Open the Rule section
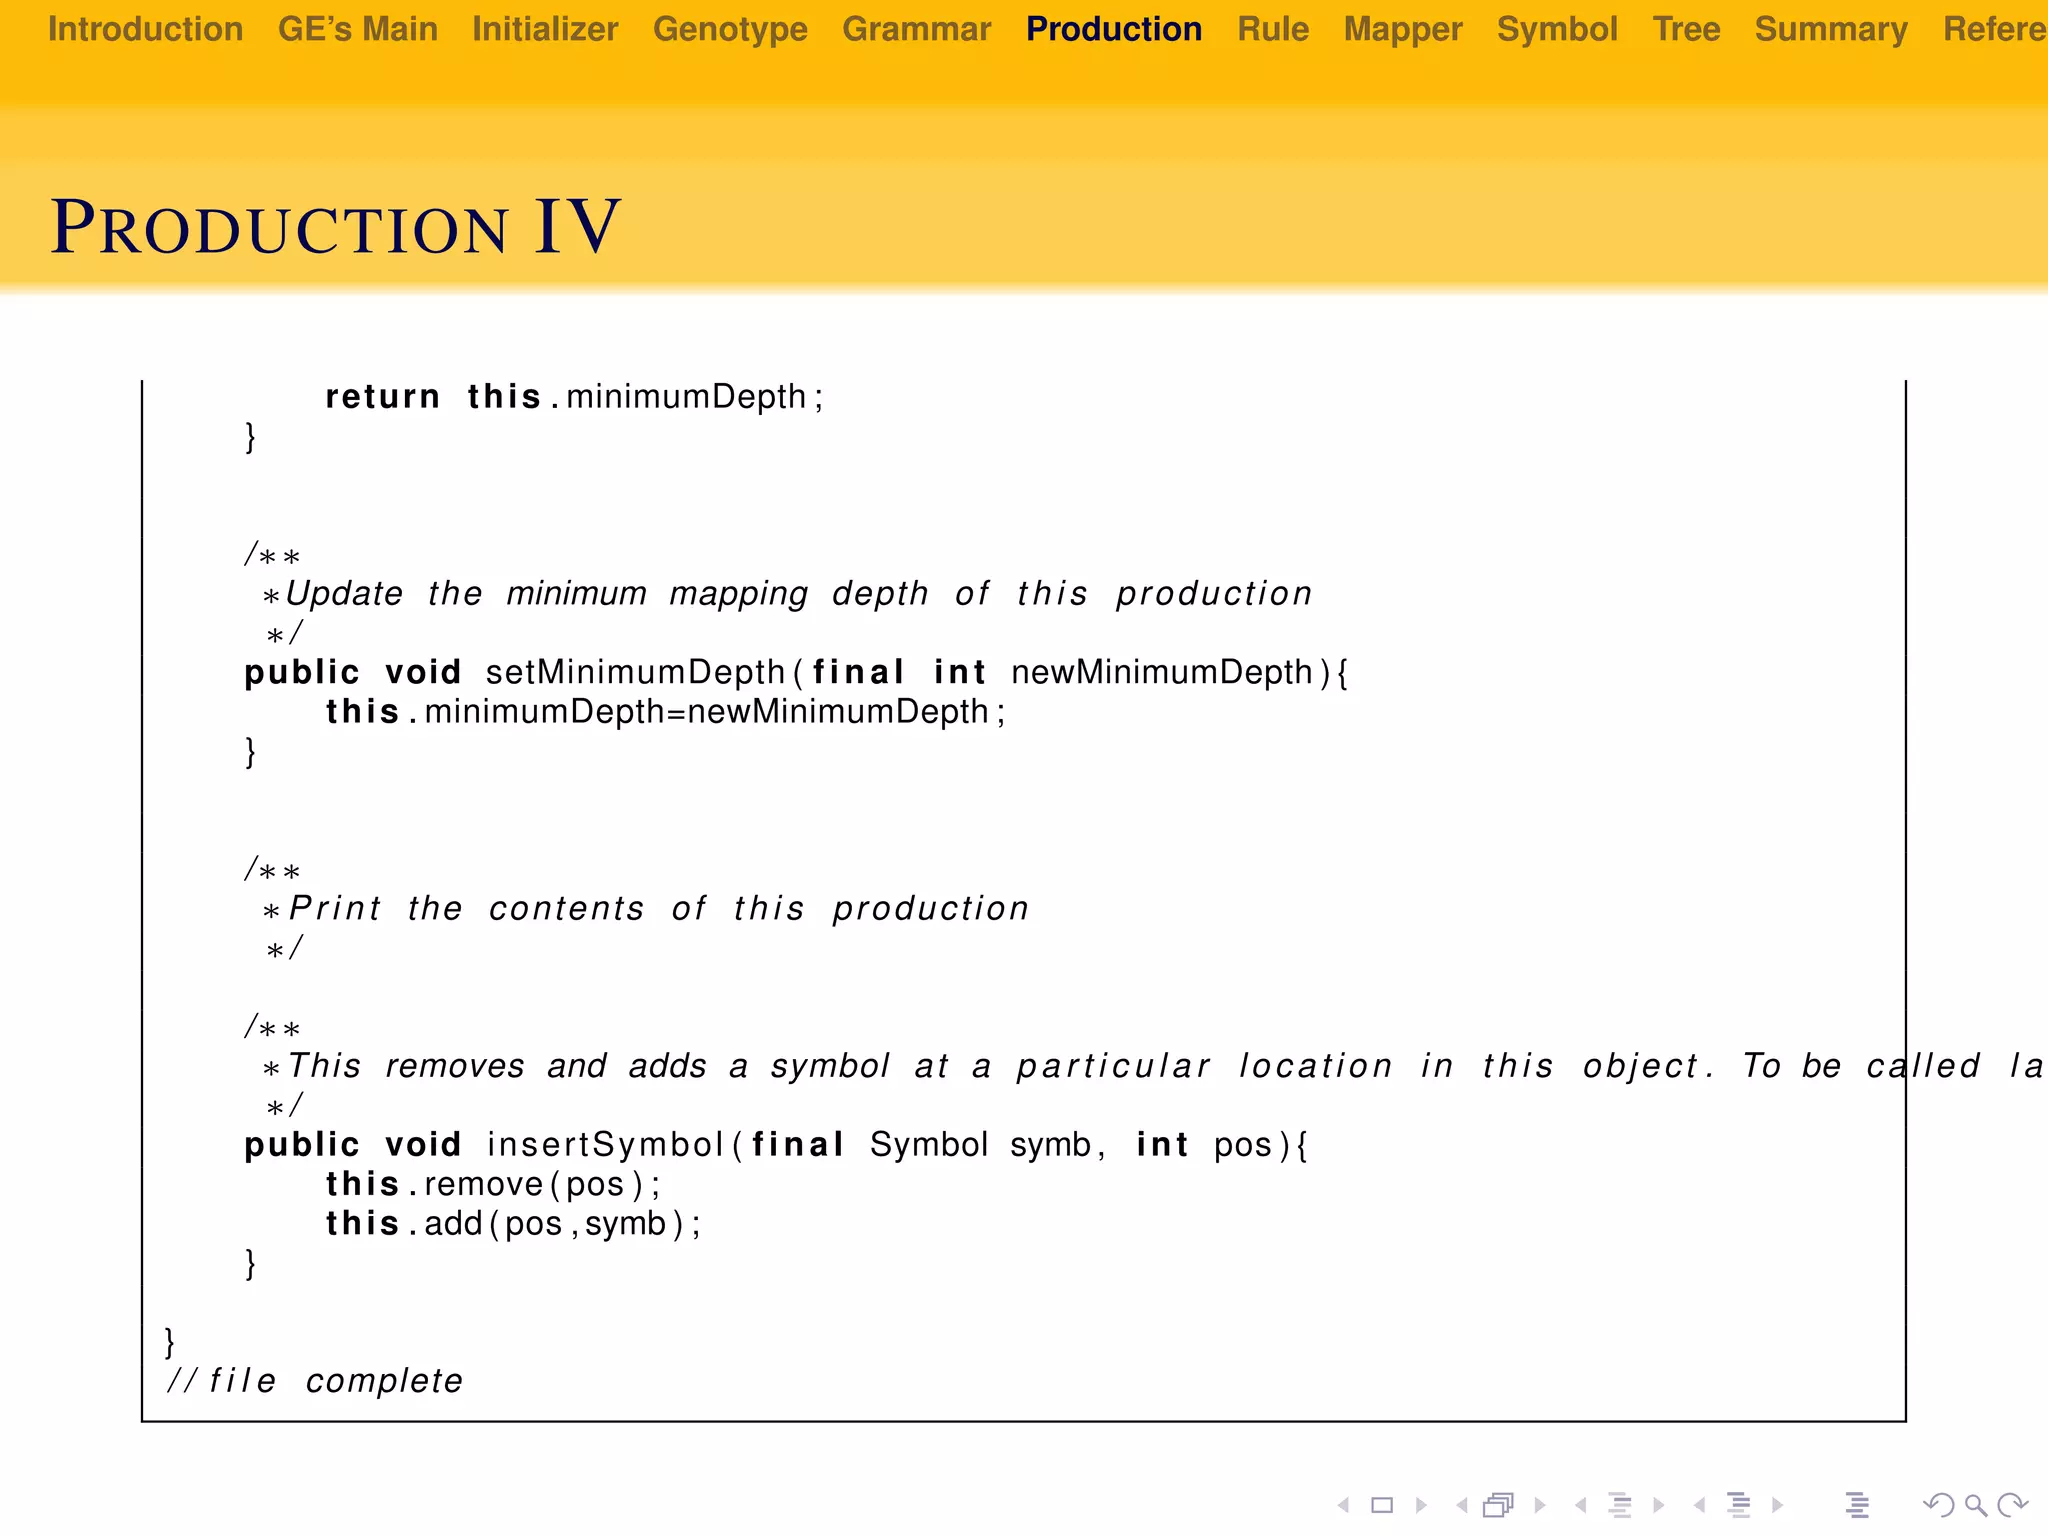The width and height of the screenshot is (2048, 1536). point(1273,29)
